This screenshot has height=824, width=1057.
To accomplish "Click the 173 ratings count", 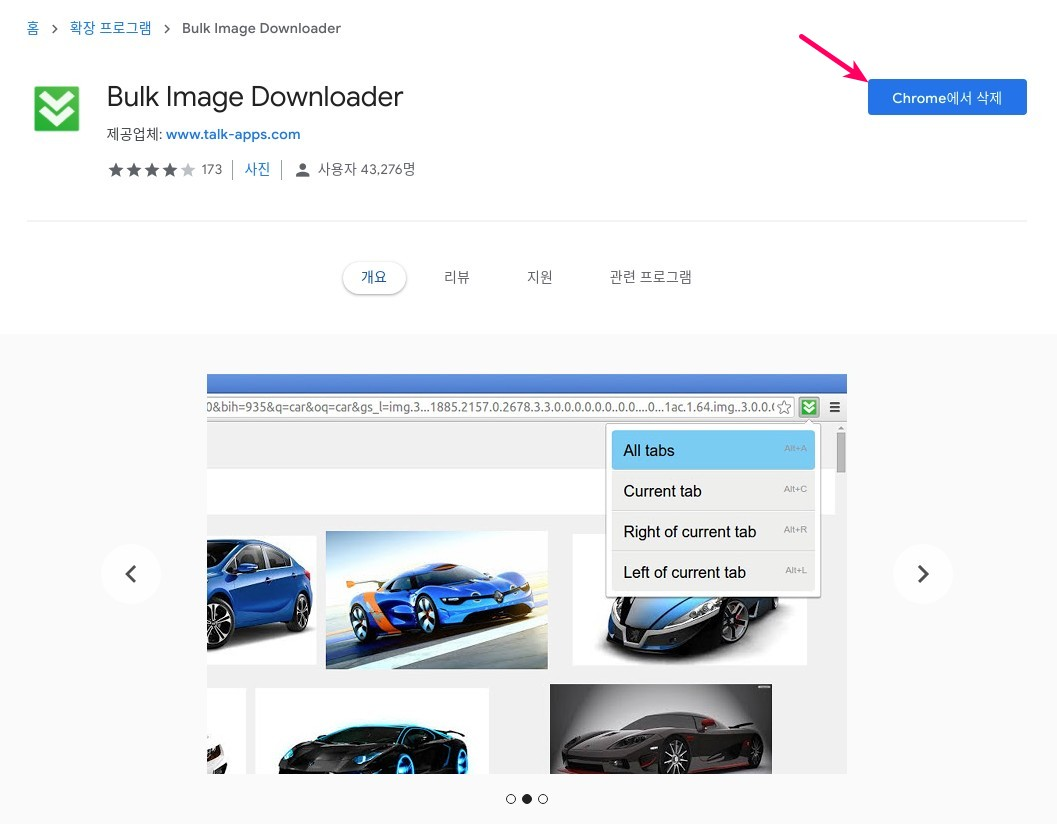I will tap(212, 170).
